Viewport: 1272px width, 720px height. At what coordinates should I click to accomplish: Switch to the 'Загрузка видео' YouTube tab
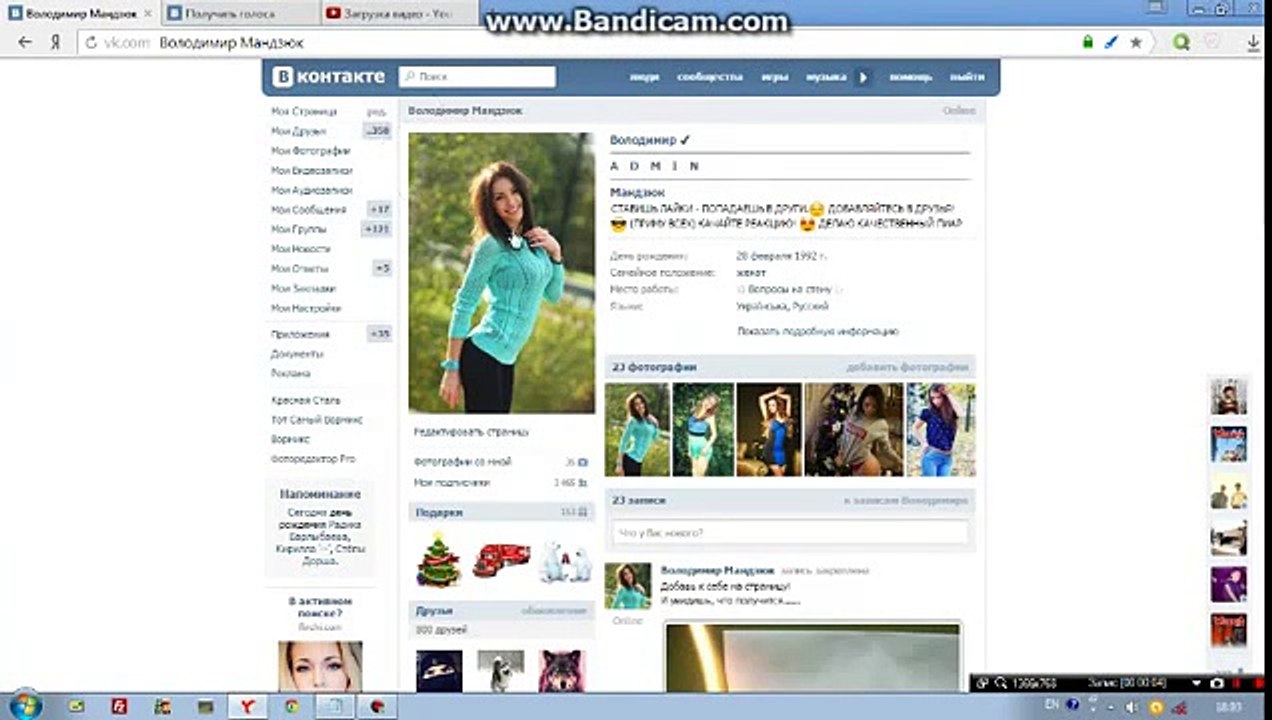pos(395,13)
